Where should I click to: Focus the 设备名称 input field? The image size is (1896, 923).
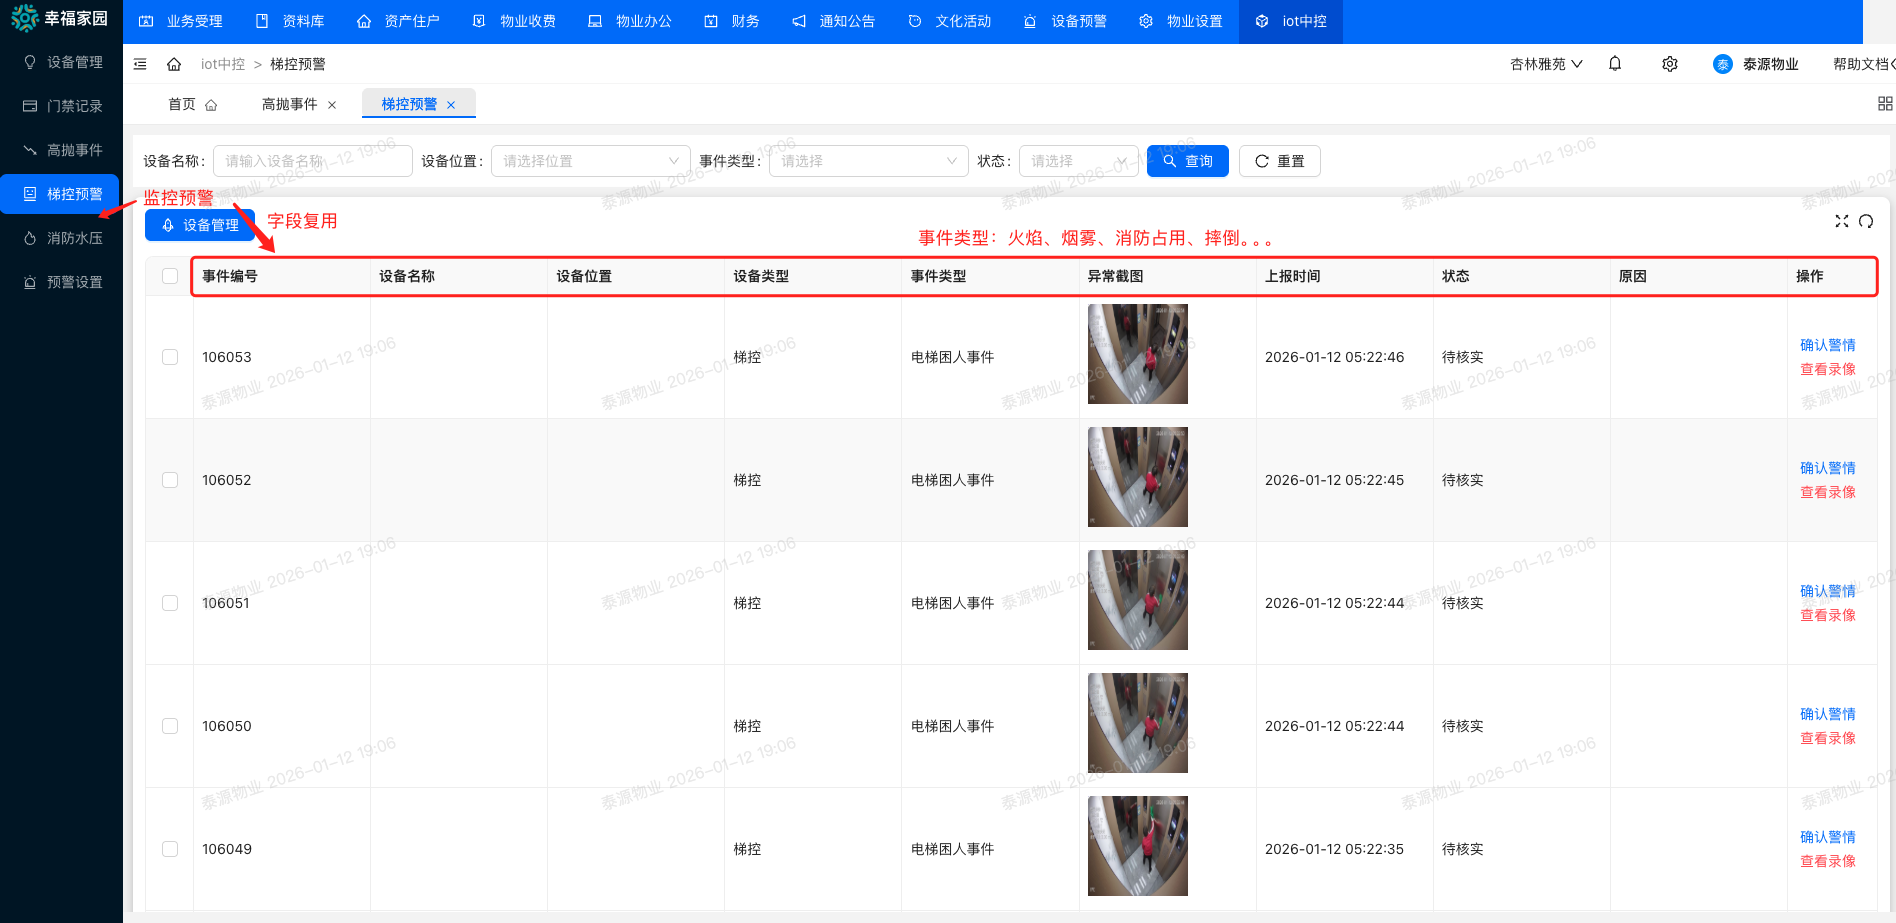(x=312, y=161)
